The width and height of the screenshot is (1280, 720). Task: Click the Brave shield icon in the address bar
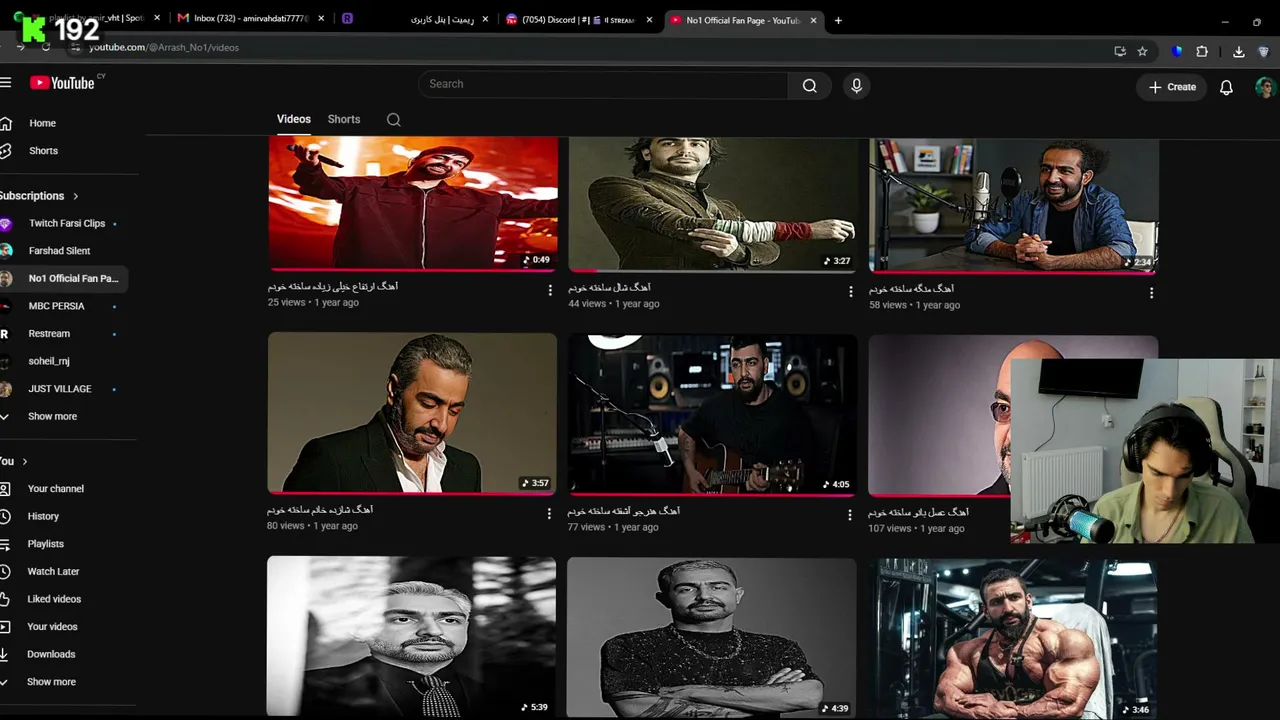[1177, 51]
